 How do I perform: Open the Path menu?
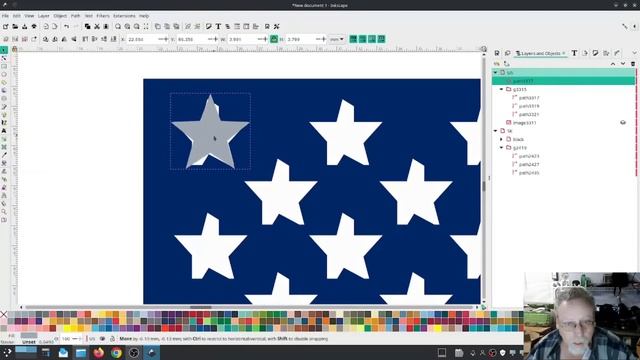(76, 16)
